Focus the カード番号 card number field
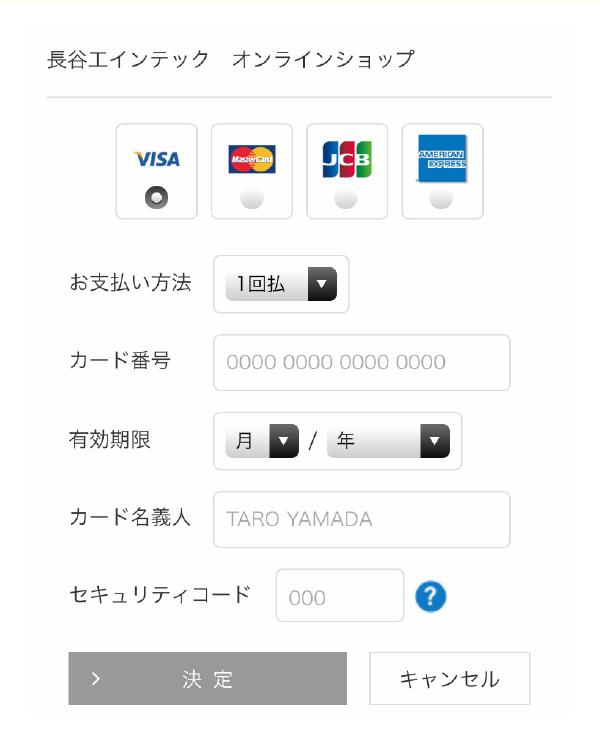 [362, 362]
